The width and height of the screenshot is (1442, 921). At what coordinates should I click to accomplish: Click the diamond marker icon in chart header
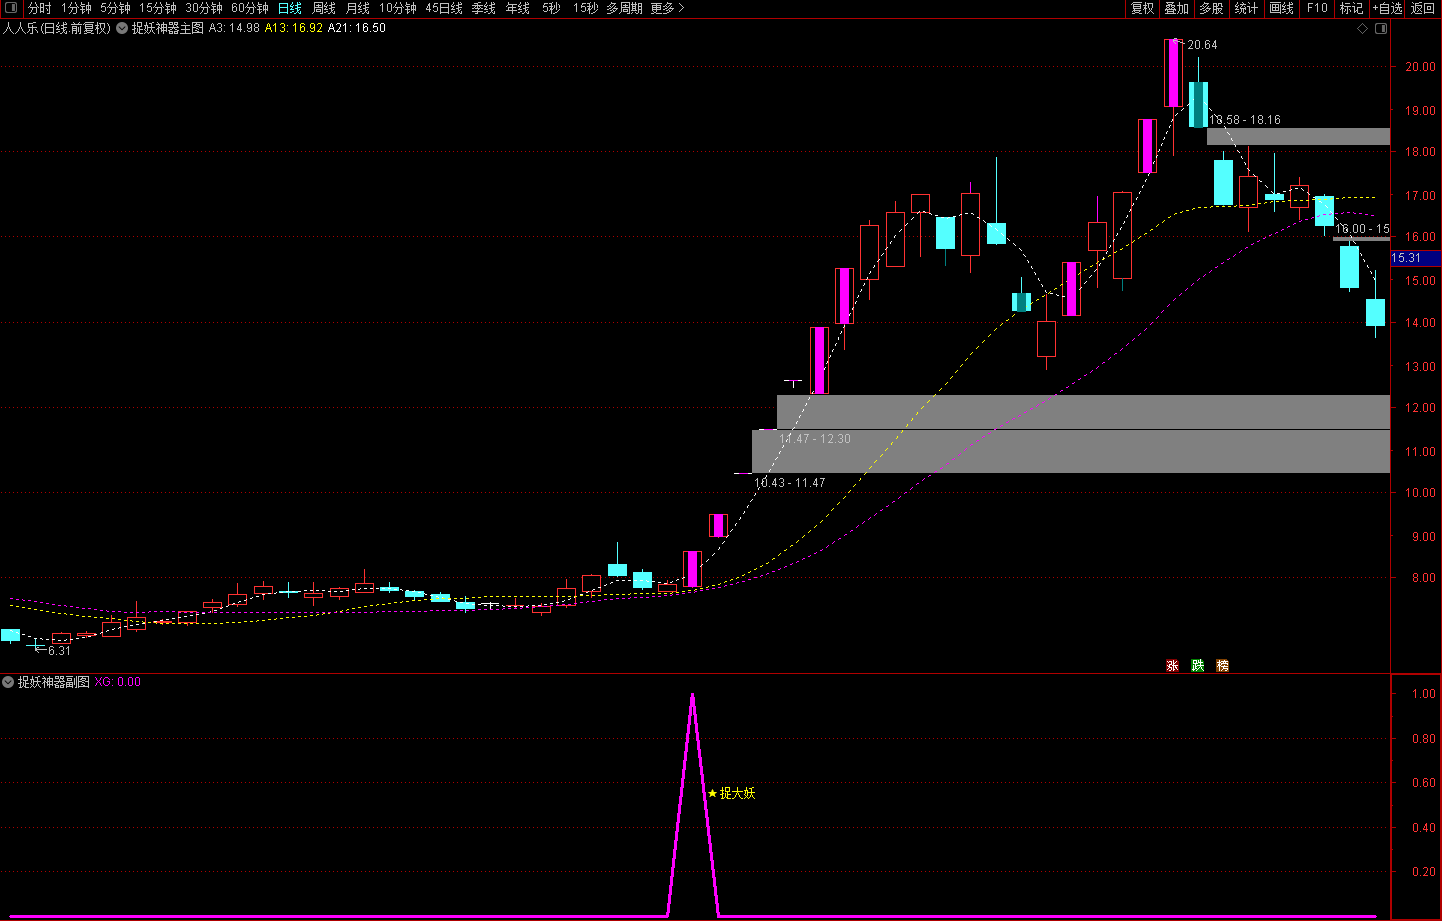point(1362,29)
